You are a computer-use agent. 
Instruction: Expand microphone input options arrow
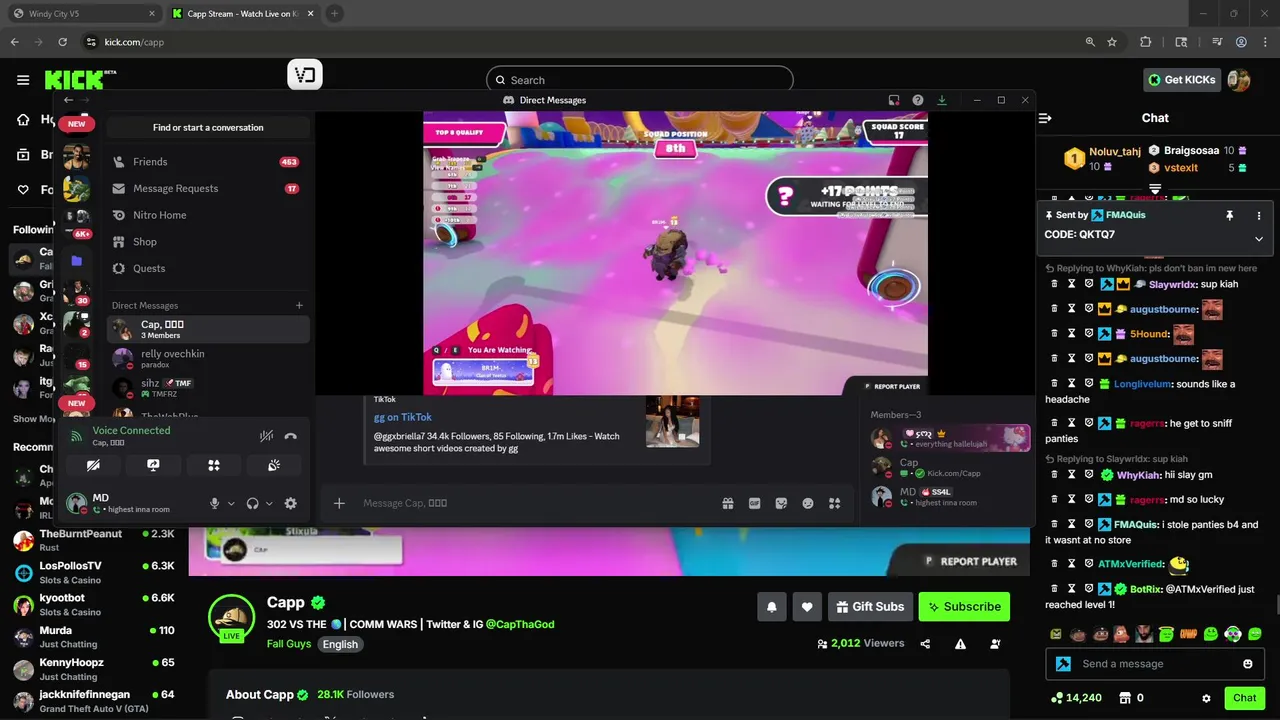tap(231, 504)
